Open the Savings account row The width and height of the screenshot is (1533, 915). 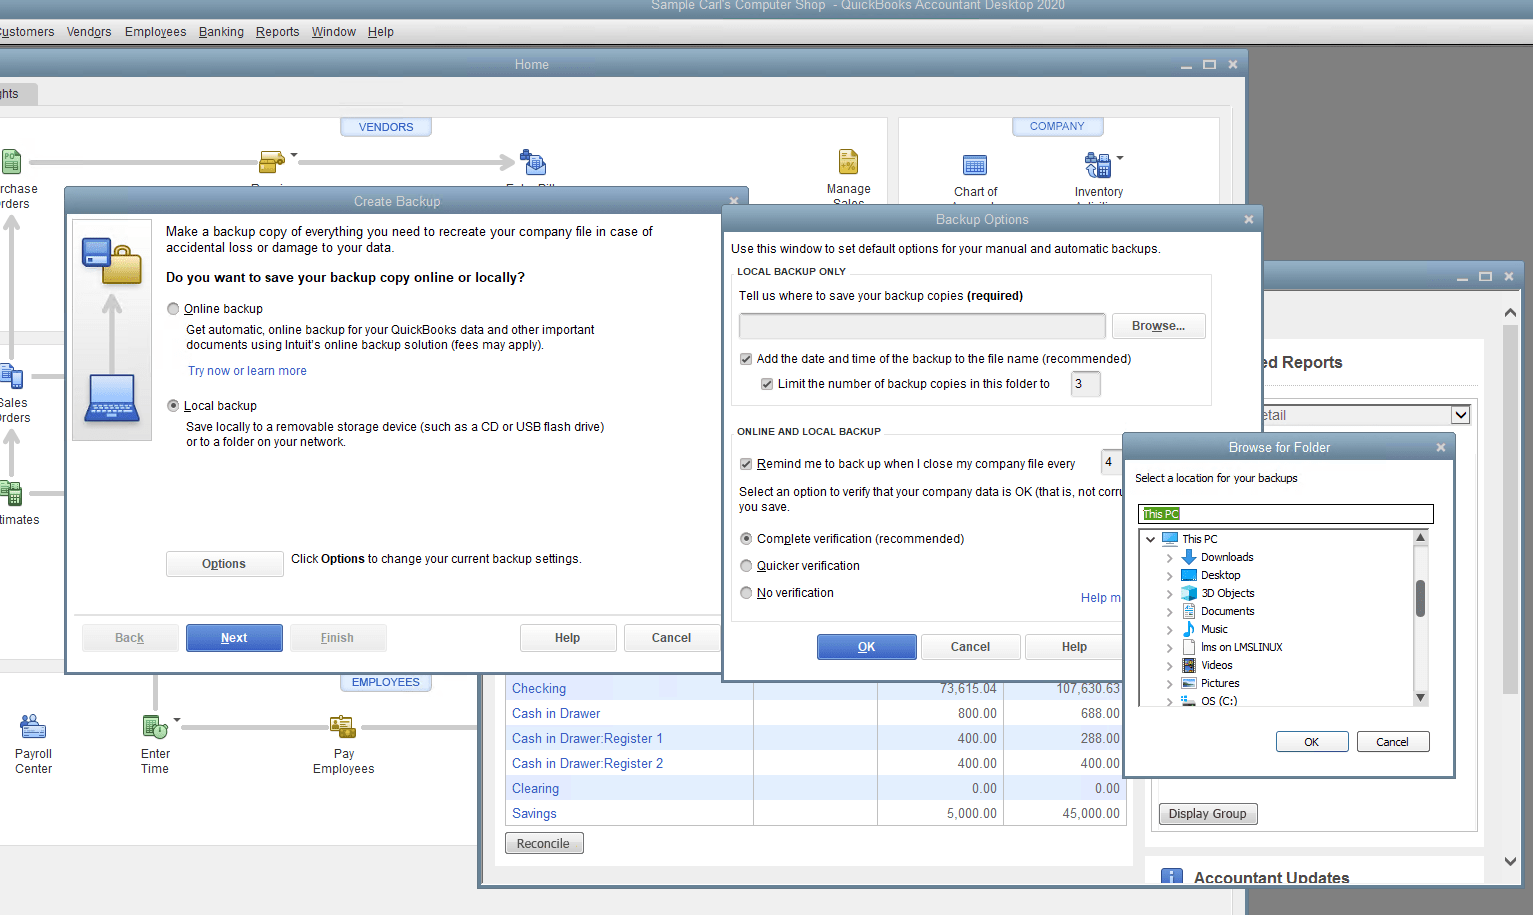(815, 813)
